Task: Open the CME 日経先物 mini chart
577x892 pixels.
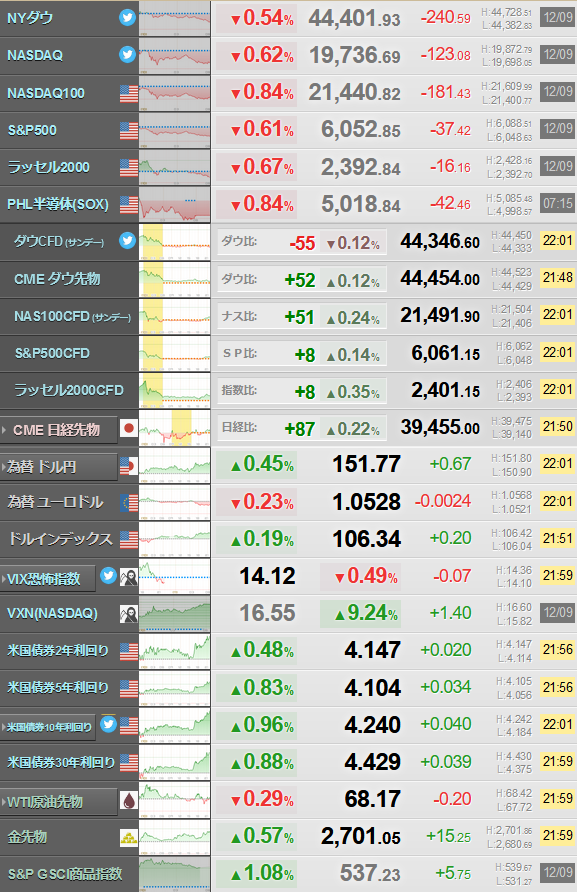Action: [174, 428]
